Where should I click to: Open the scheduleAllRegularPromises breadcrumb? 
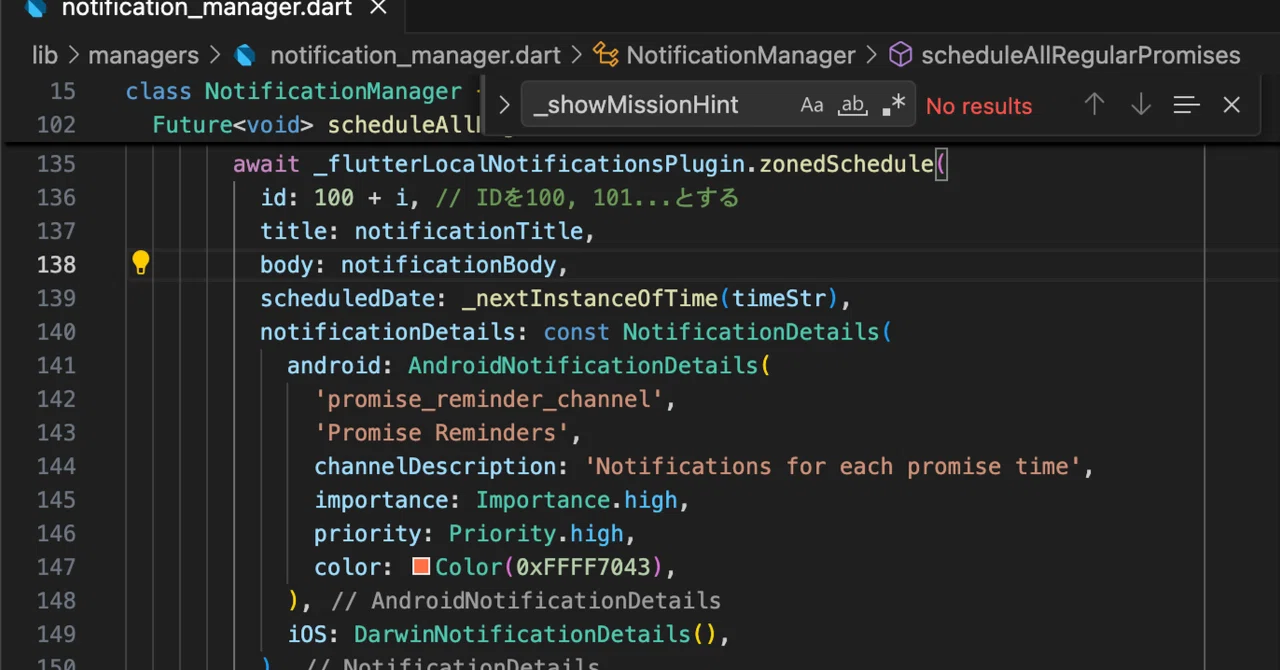(x=1080, y=55)
